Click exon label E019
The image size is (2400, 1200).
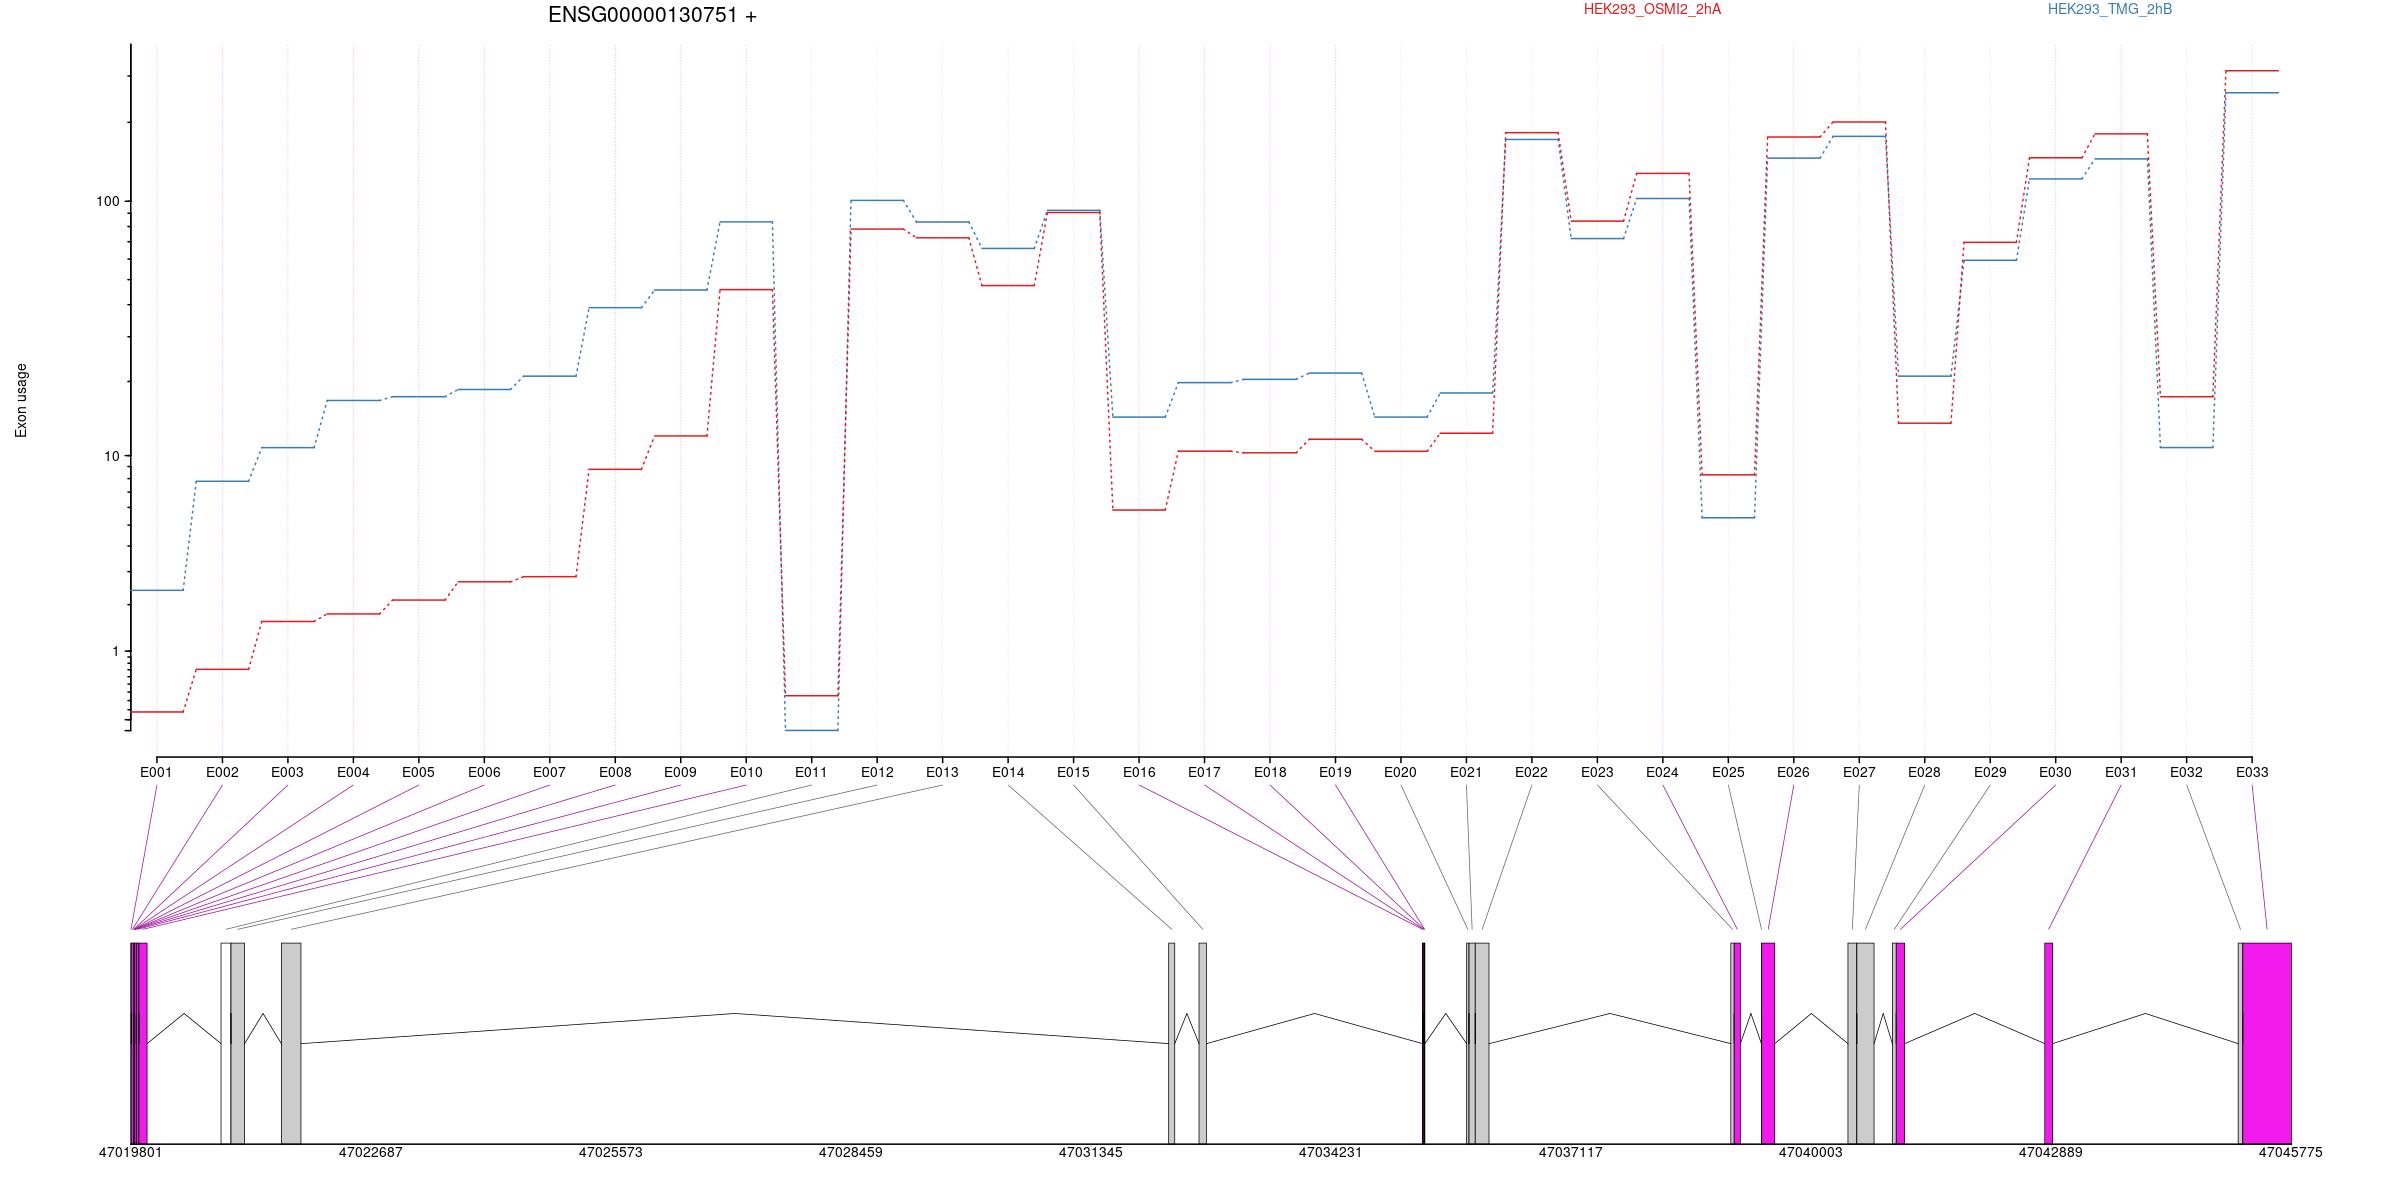(1335, 772)
